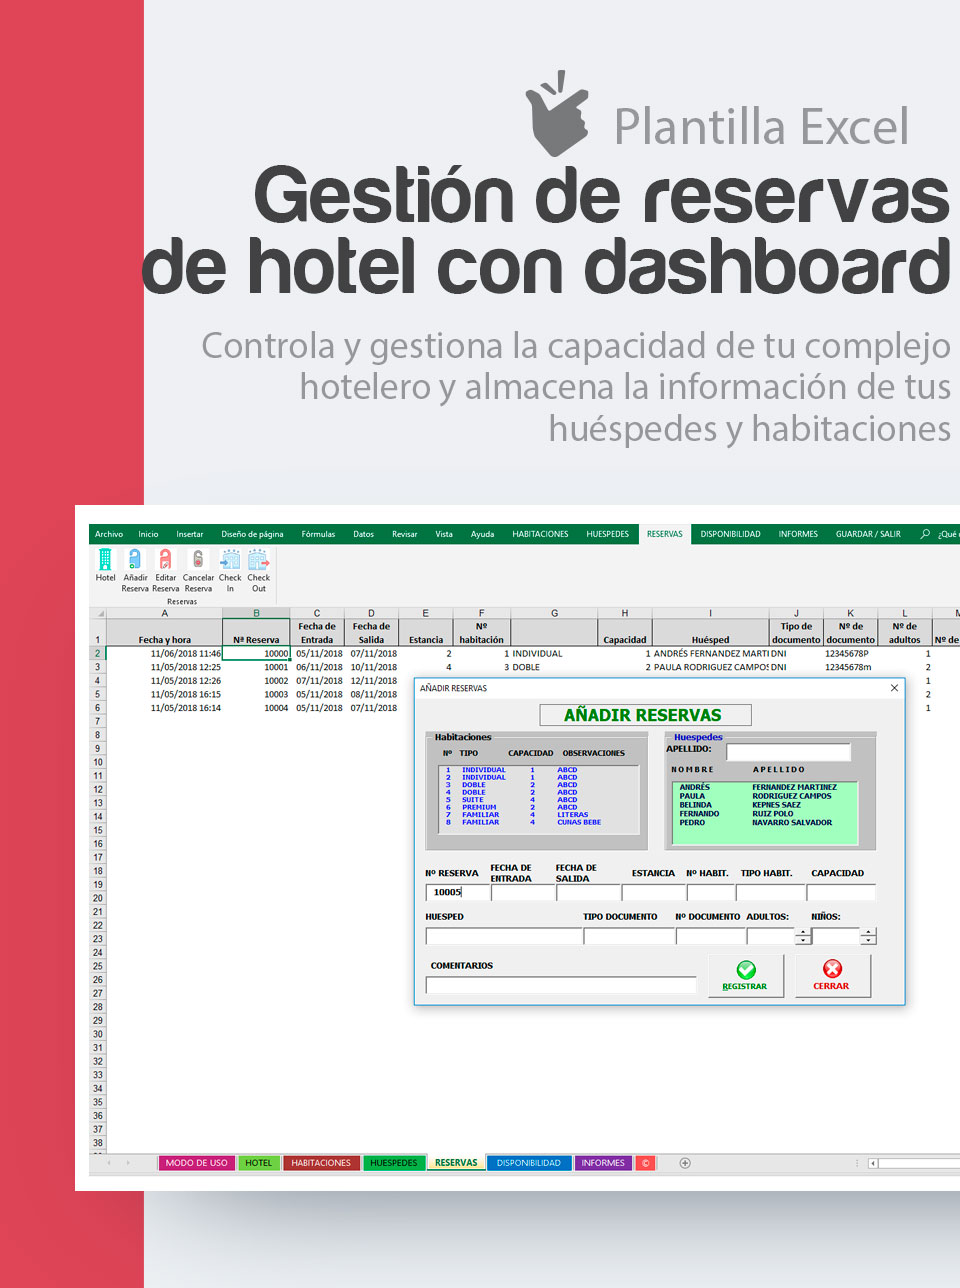960x1288 pixels.
Task: Click the Estancia input field
Action: pyautogui.click(x=653, y=892)
